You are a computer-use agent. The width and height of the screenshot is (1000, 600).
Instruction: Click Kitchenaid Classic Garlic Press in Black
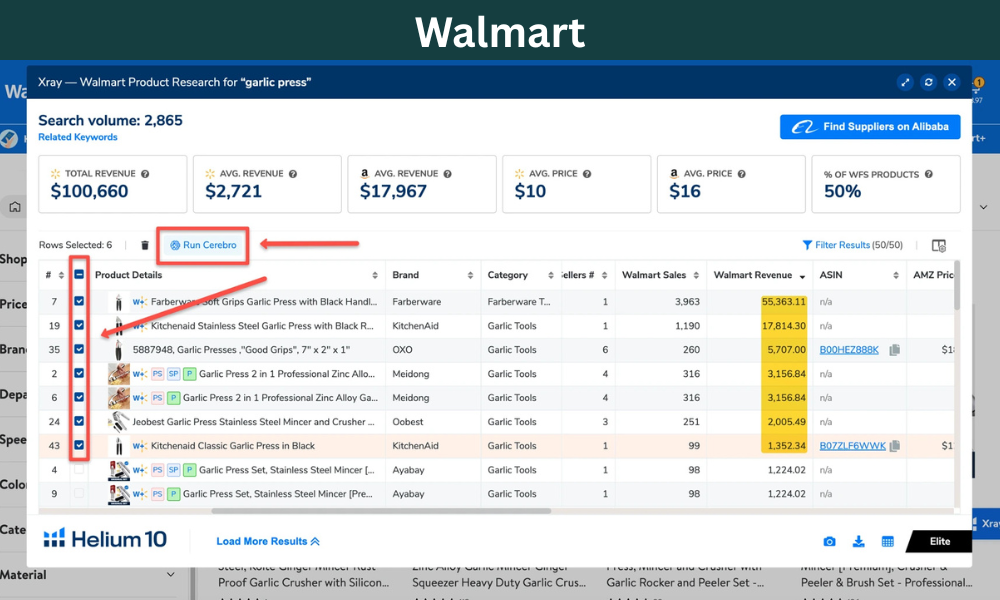[x=233, y=446]
